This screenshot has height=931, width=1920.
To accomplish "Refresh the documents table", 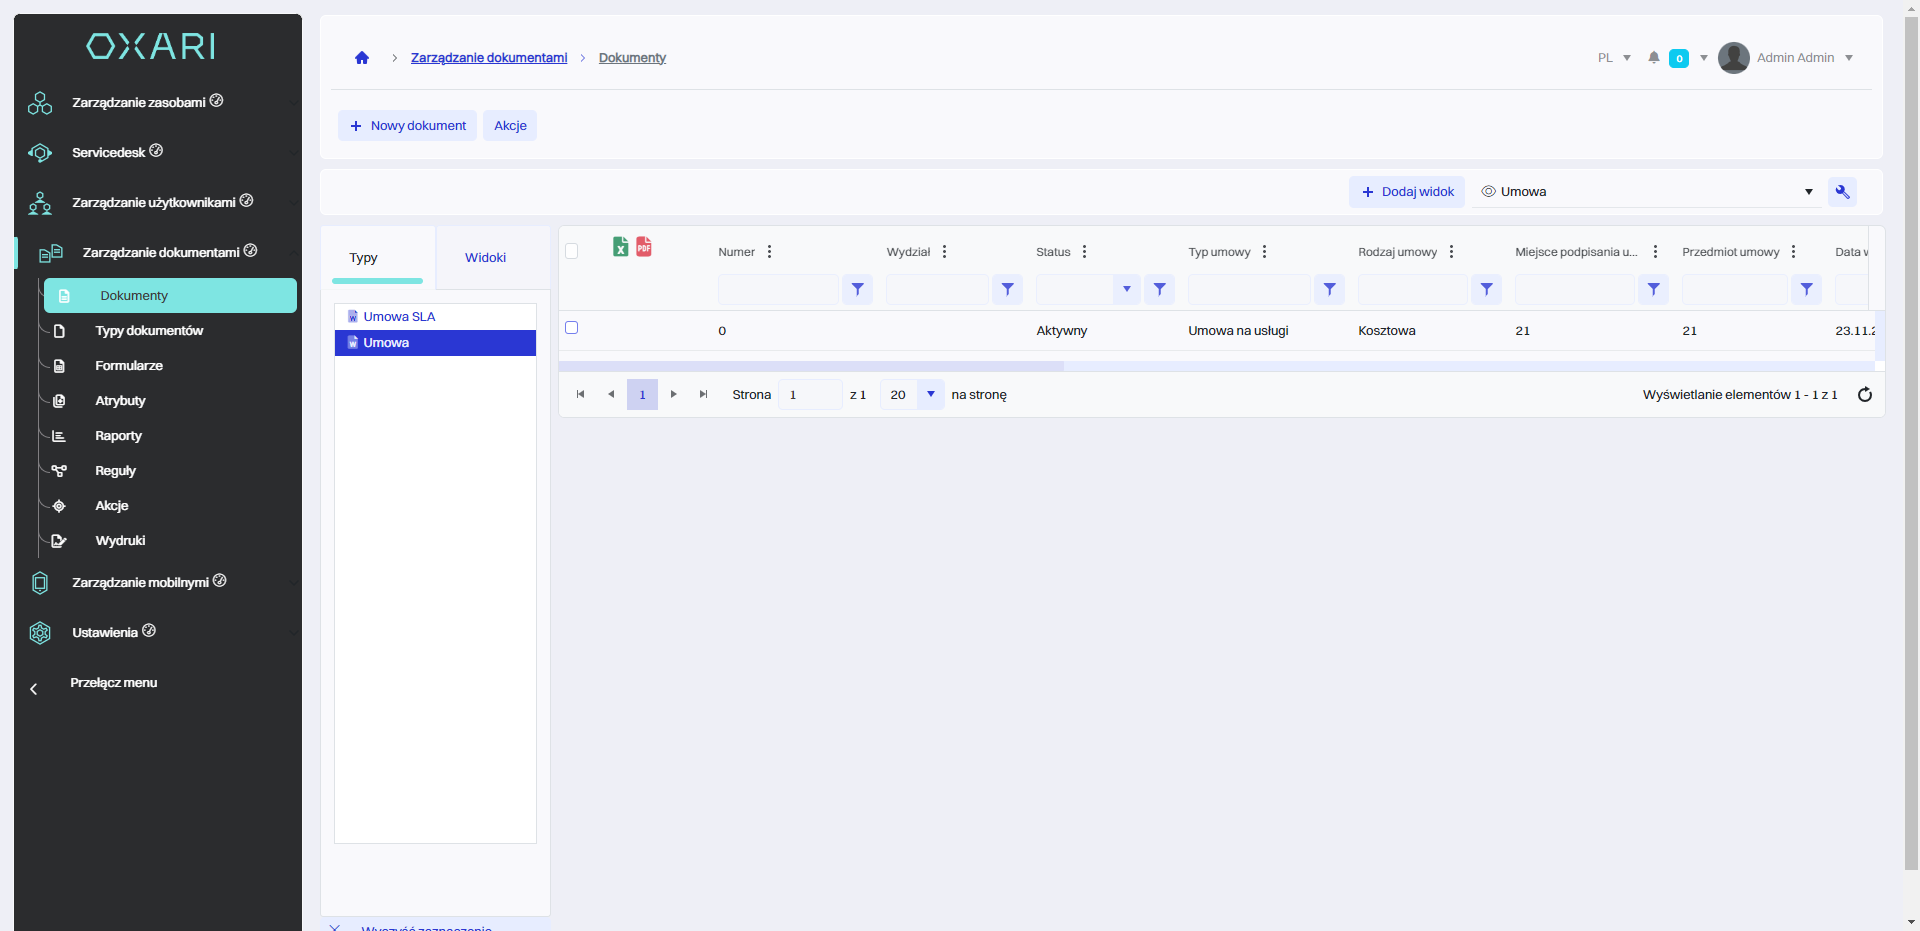I will 1864,395.
